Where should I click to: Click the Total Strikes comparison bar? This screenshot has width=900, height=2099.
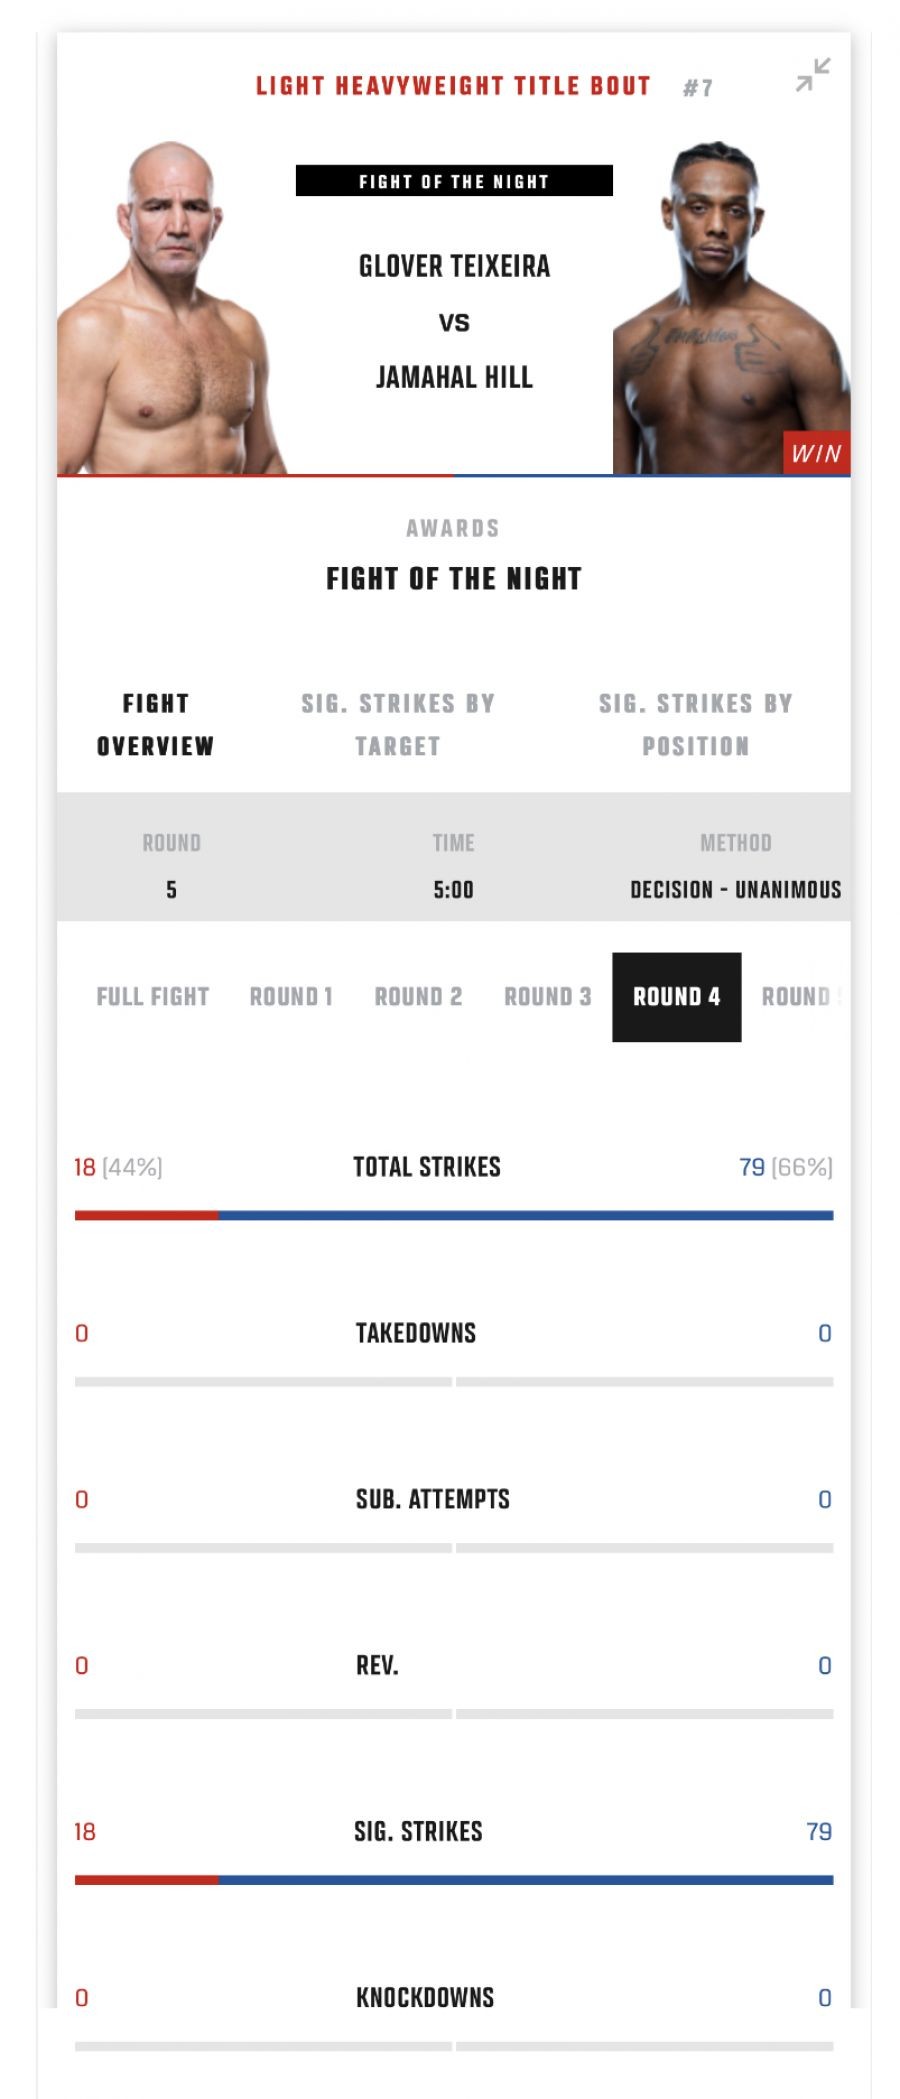tap(454, 1215)
